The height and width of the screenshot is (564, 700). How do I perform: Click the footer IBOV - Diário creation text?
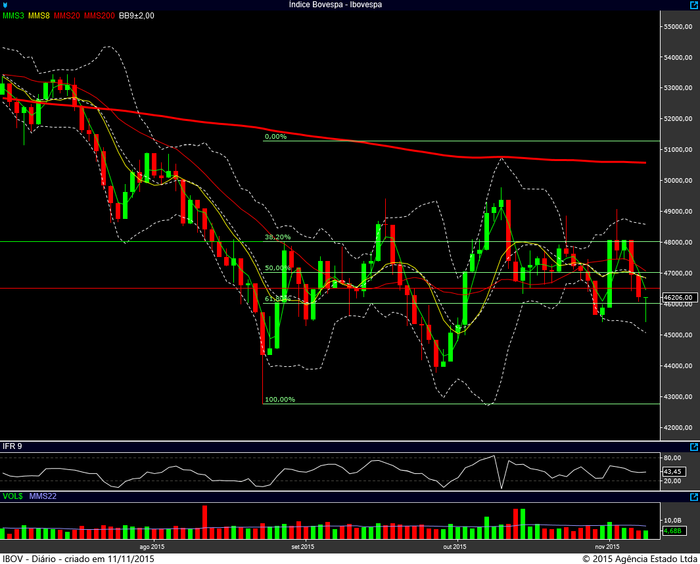click(x=79, y=559)
